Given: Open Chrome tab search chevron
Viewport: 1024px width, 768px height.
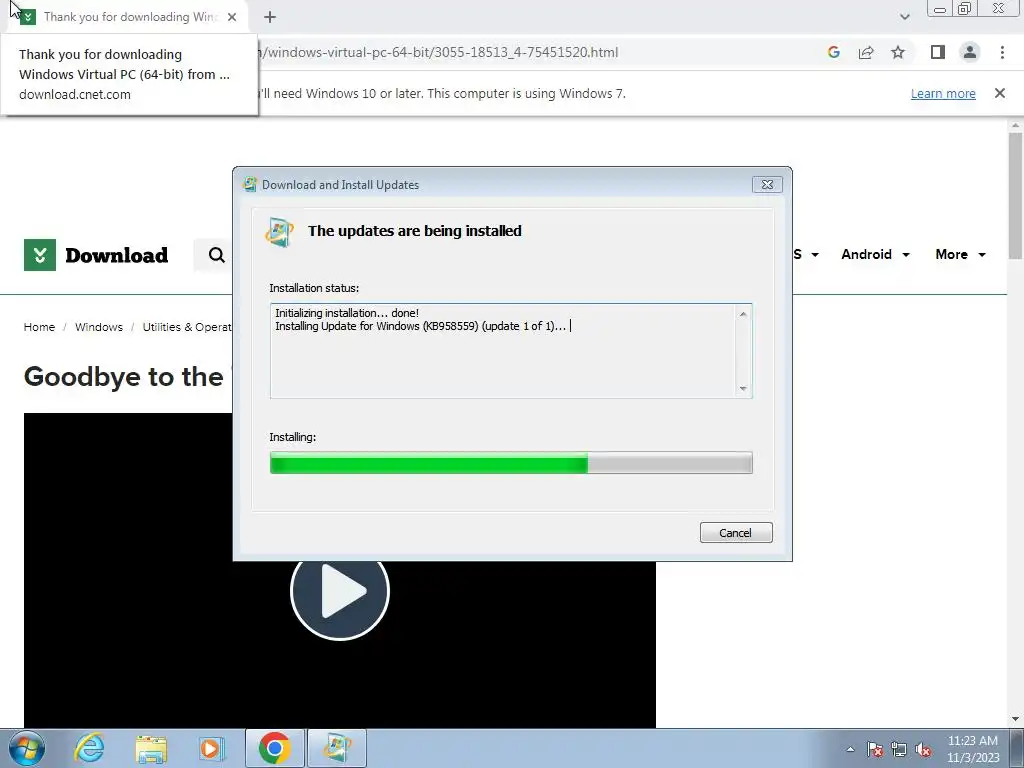Looking at the screenshot, I should point(904,17).
